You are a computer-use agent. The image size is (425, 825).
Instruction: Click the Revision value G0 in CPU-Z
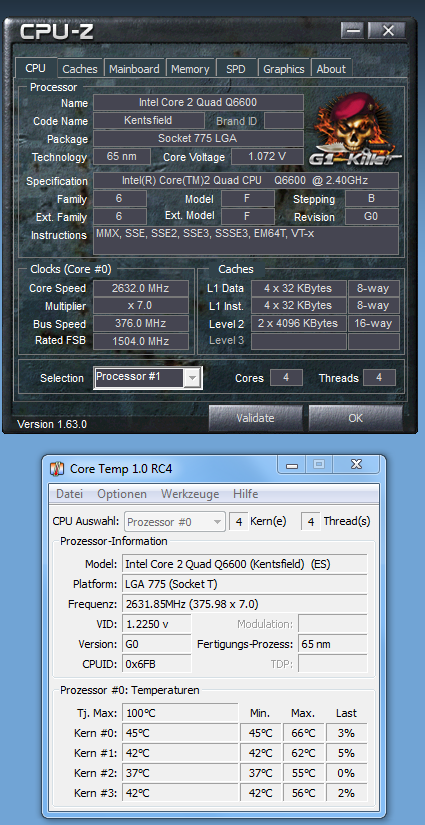point(372,217)
